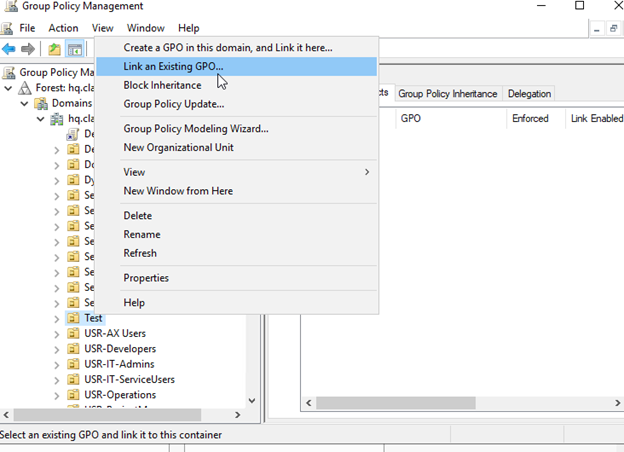The width and height of the screenshot is (624, 452).
Task: Choose New Organizational Unit
Action: (236, 147)
